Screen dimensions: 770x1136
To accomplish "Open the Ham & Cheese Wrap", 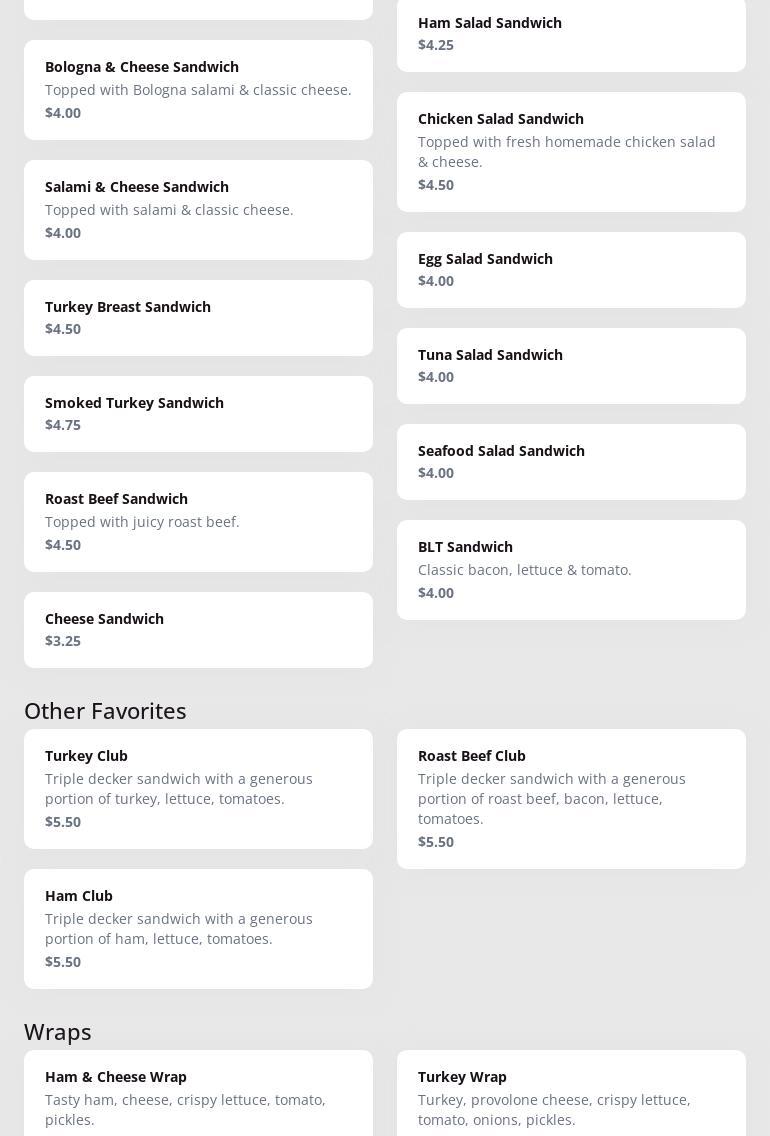I will point(198,1095).
